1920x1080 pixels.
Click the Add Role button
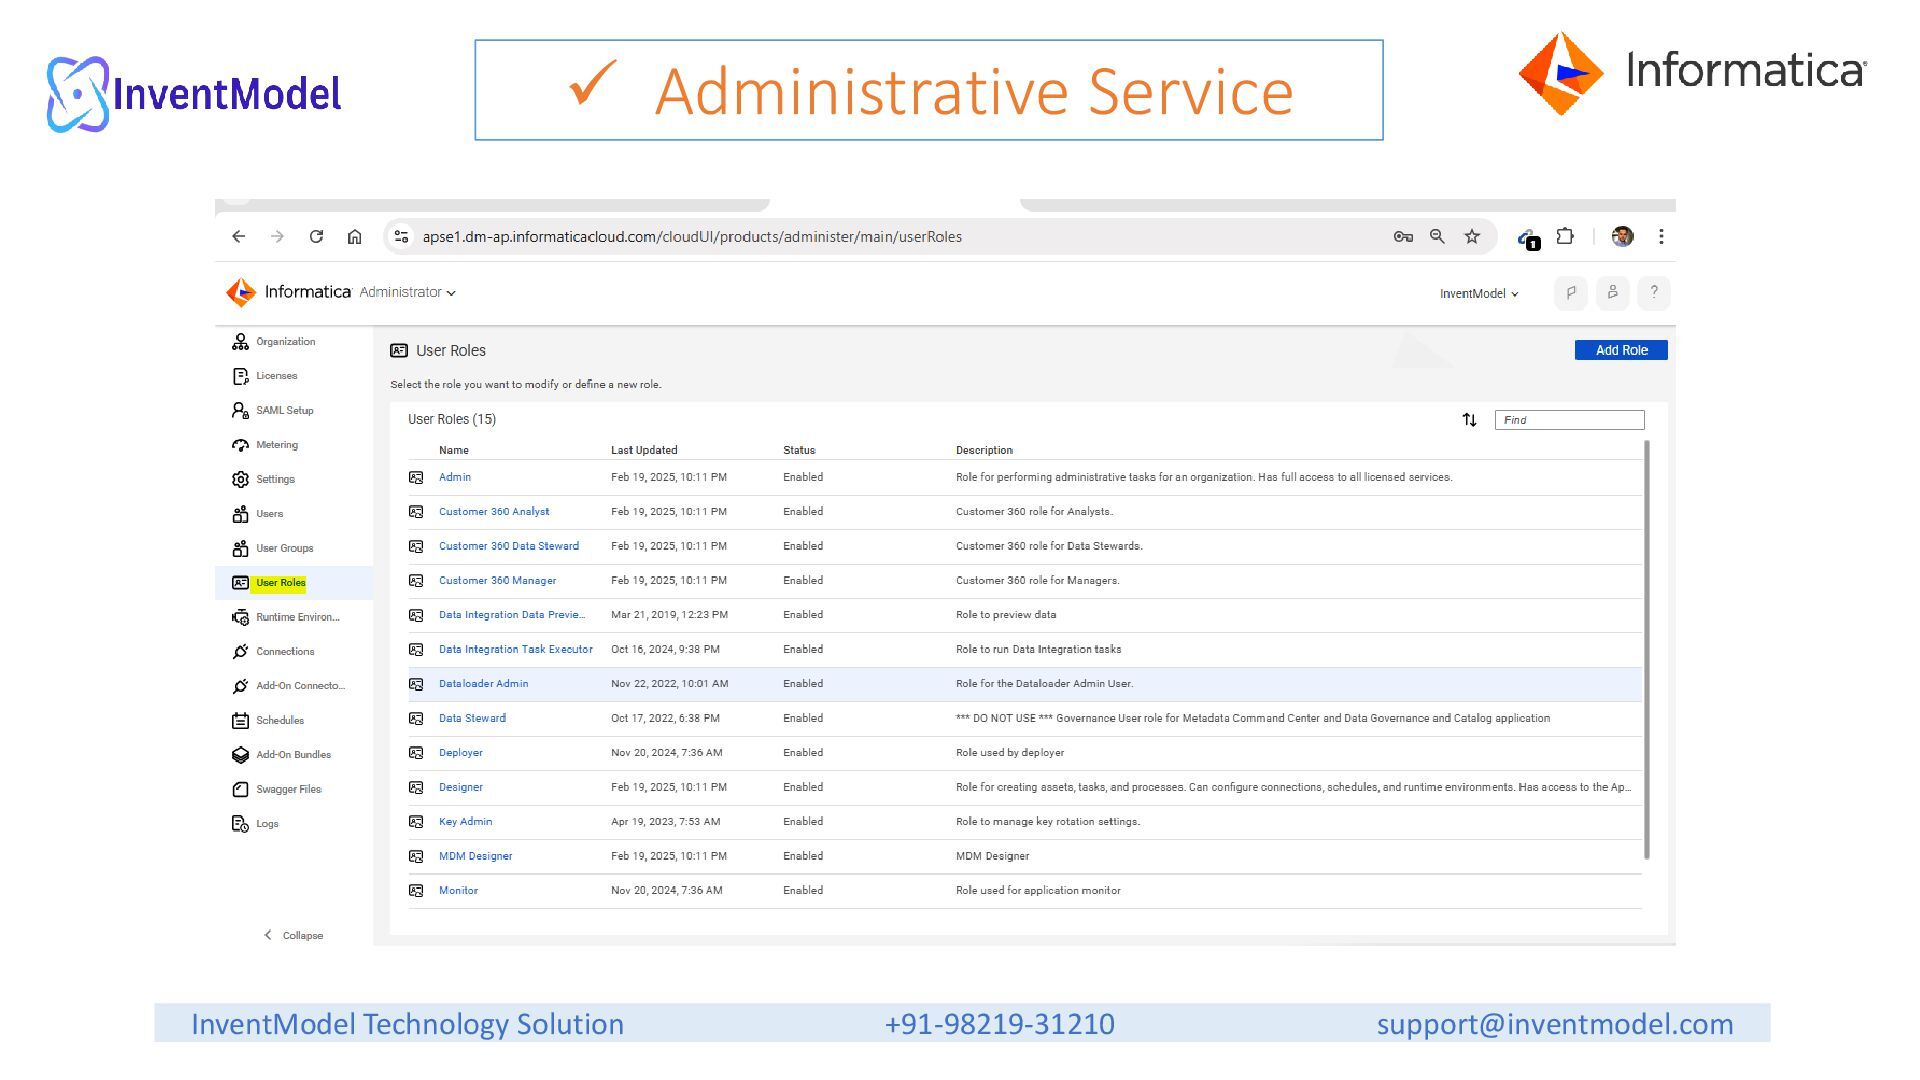tap(1621, 351)
